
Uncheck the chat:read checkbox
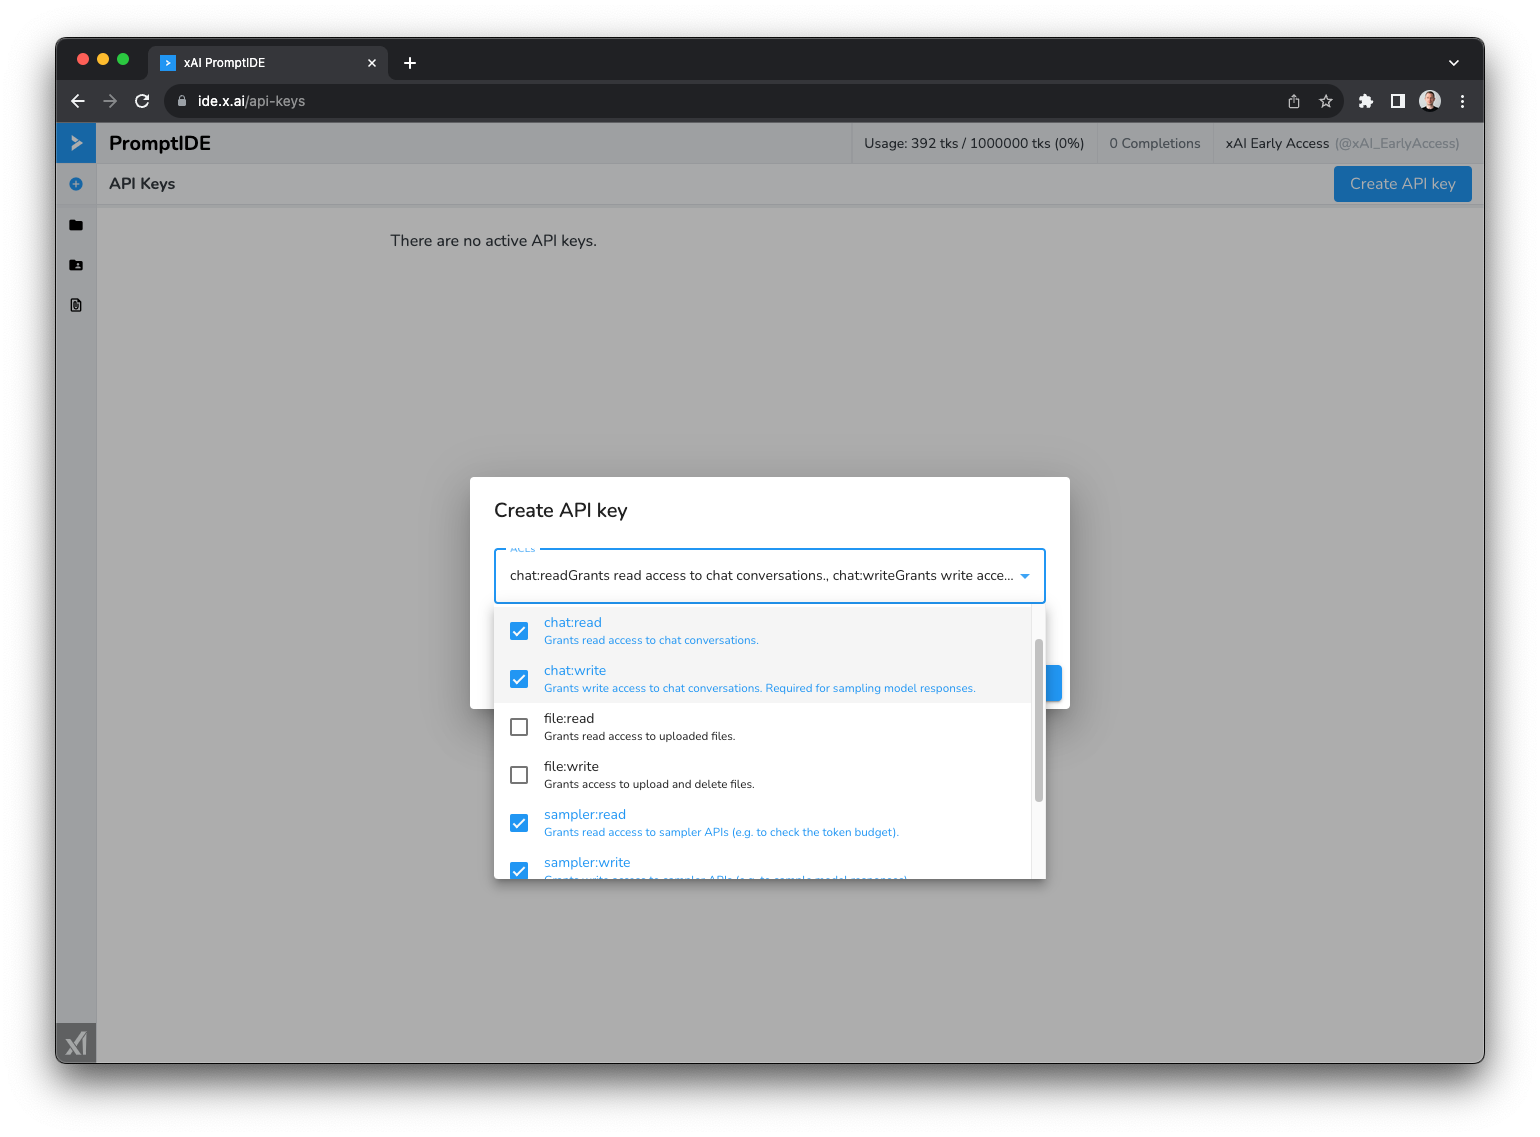(519, 631)
